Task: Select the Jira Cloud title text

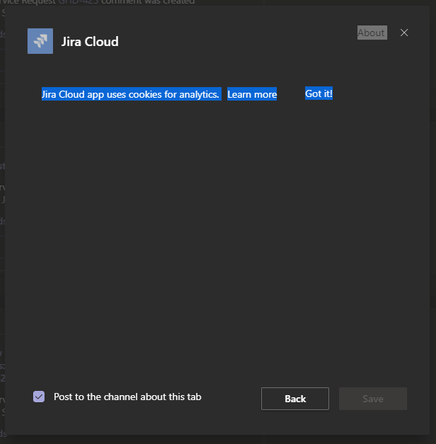Action: point(90,42)
